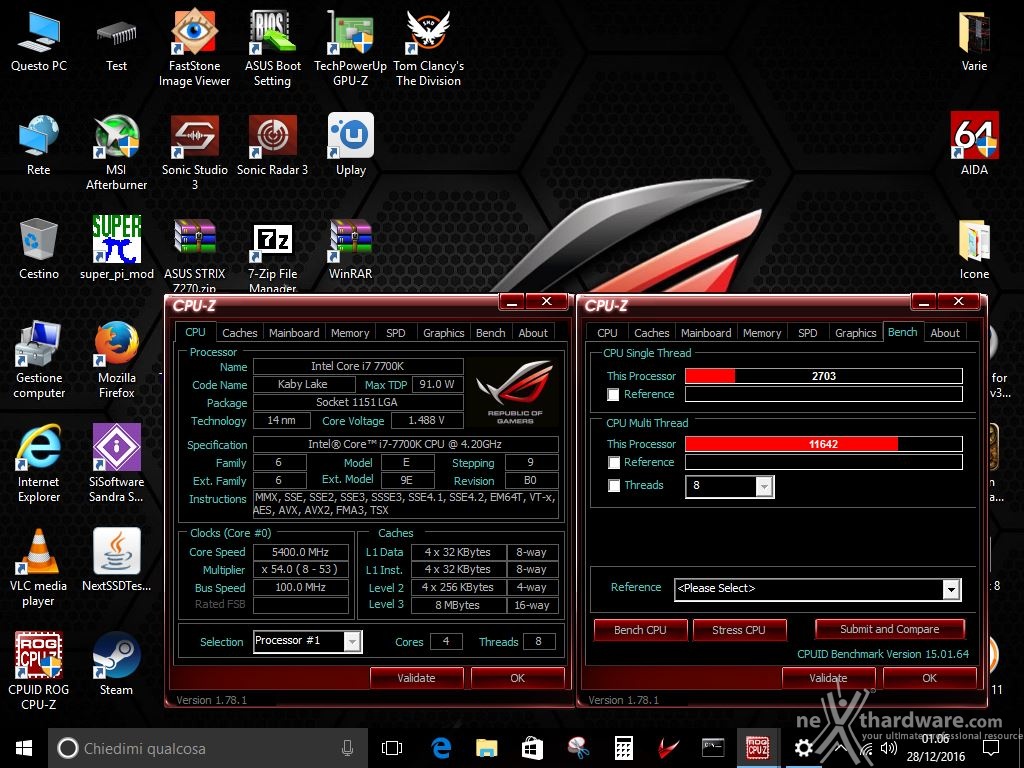Open the Questo PC desktop icon
The height and width of the screenshot is (768, 1024).
click(x=39, y=40)
